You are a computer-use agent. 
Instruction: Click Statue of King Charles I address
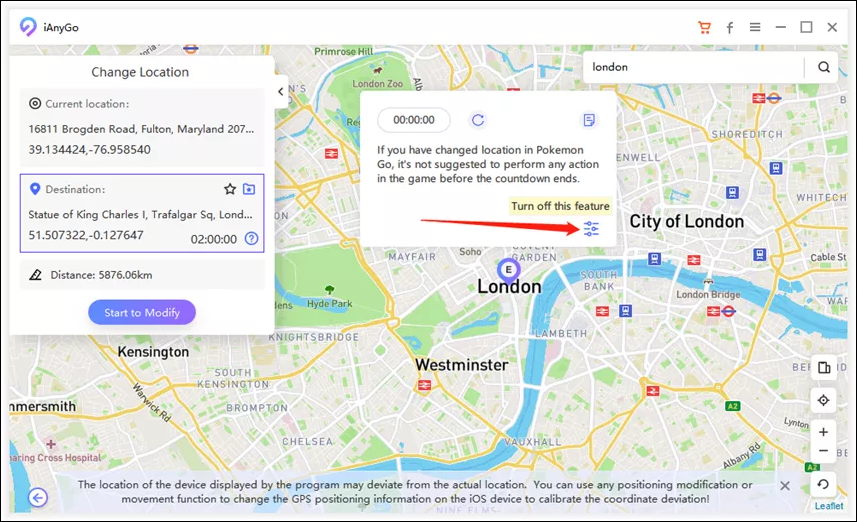tap(140, 215)
